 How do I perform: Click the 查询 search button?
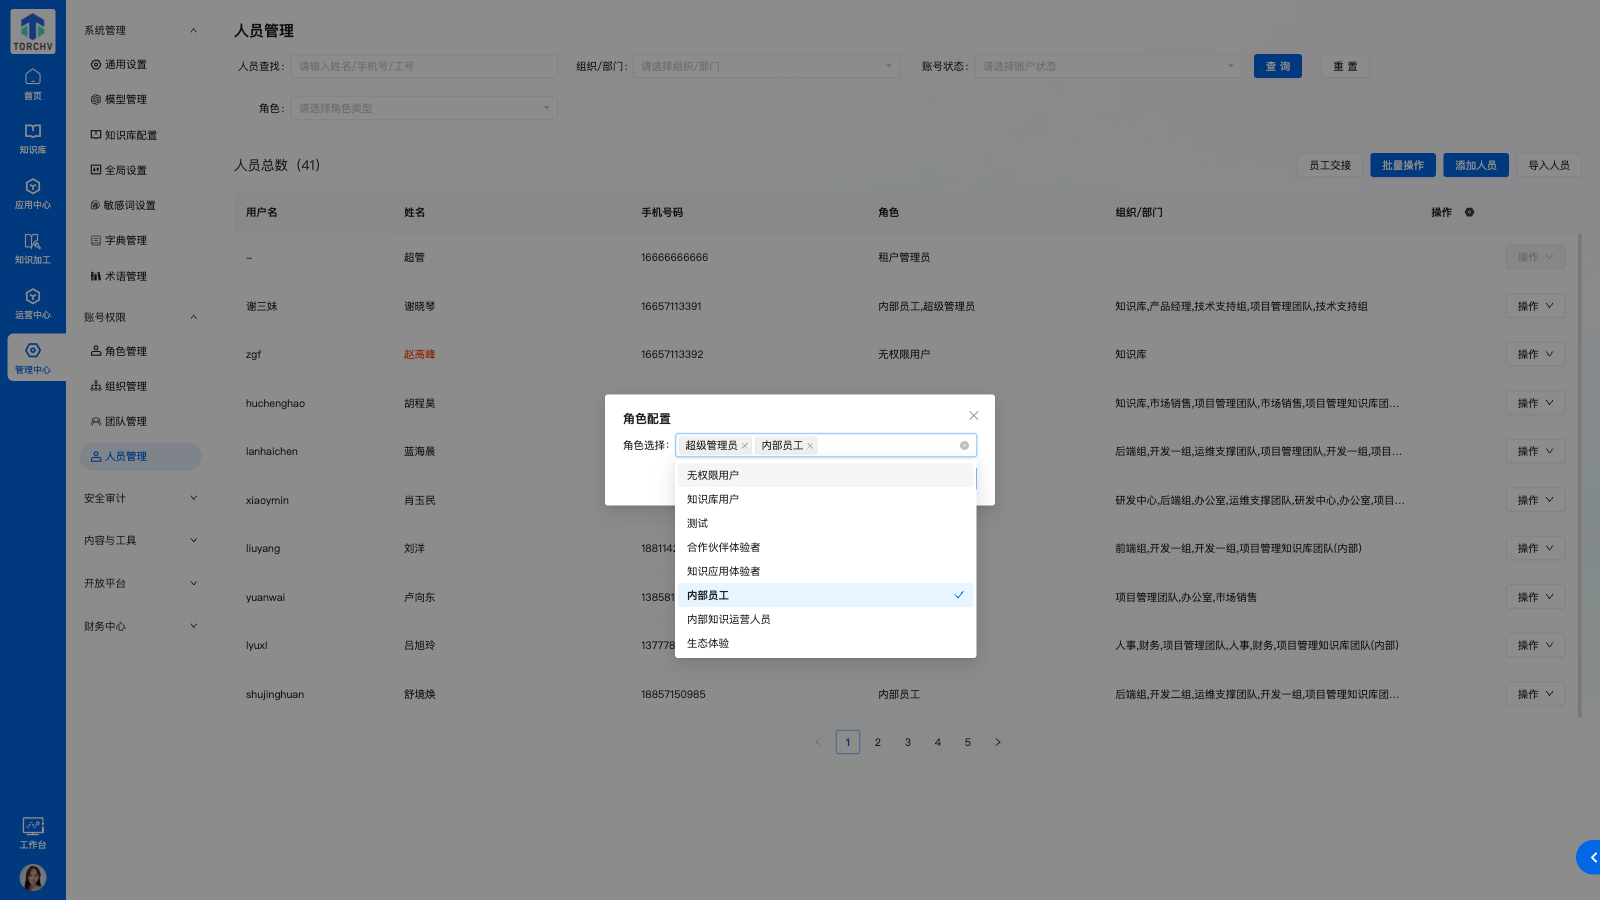coord(1277,66)
